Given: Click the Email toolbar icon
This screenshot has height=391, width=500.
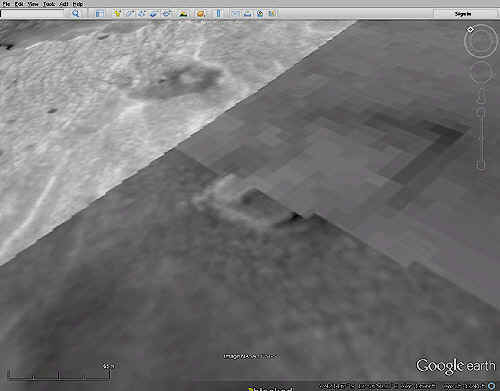Looking at the screenshot, I should coord(236,13).
